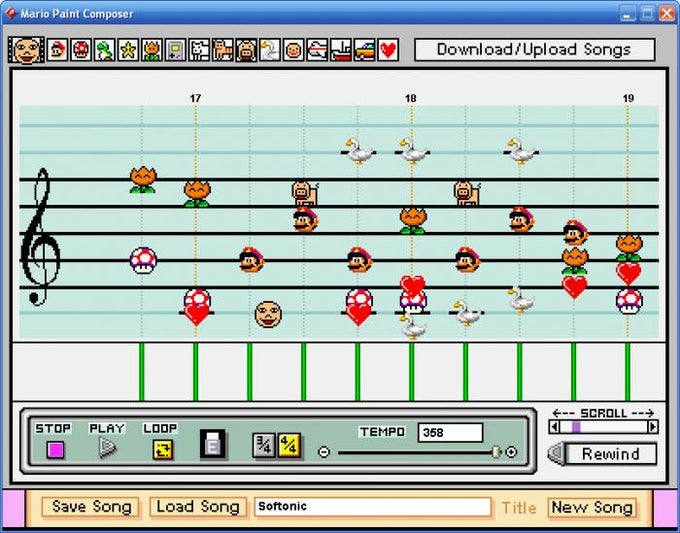680x533 pixels.
Task: Choose the Yoshi instrument icon
Action: click(x=104, y=50)
